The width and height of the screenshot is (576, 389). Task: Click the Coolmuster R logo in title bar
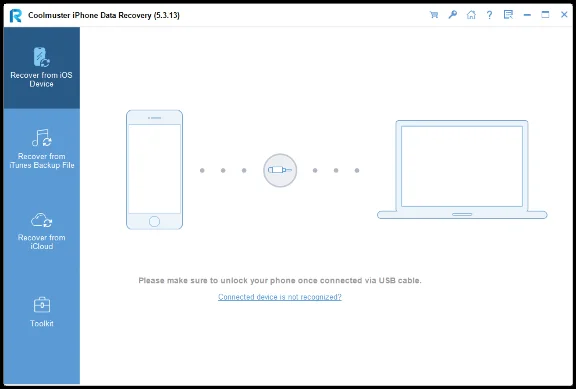[15, 15]
